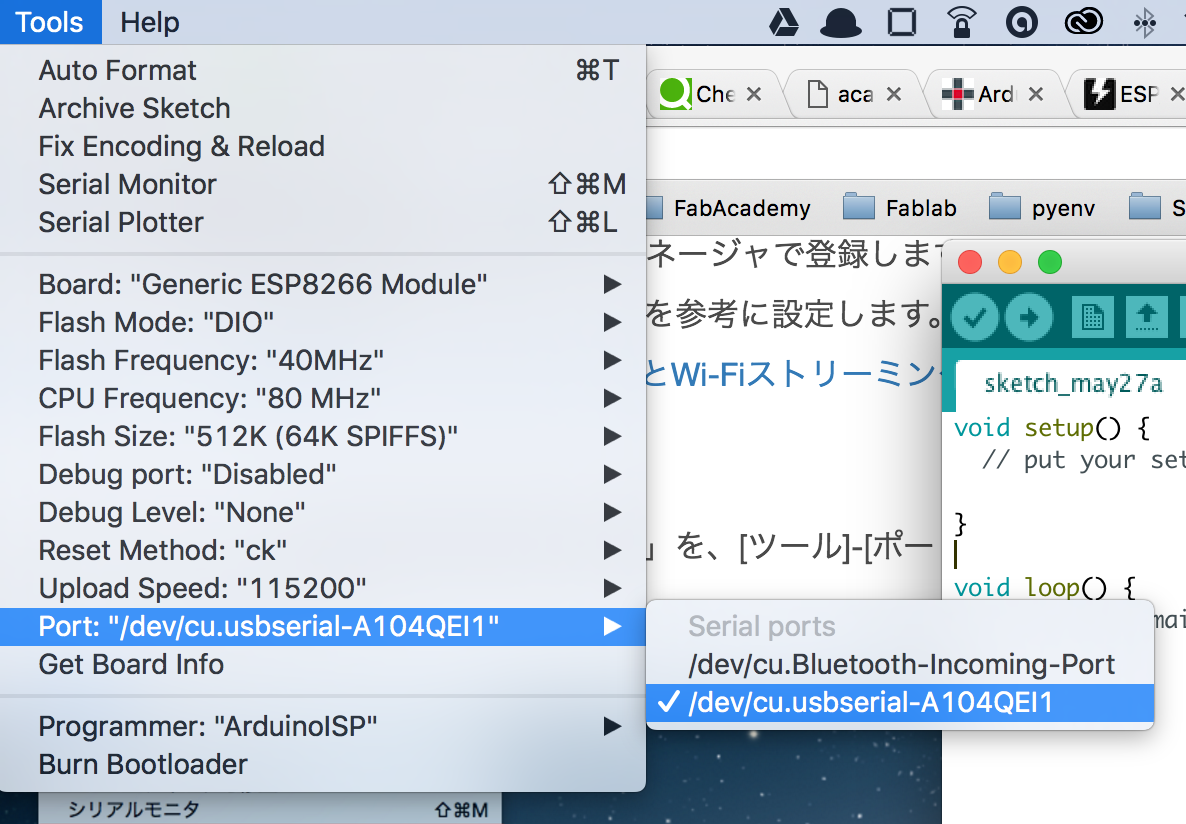Click circular swirl icon in menu bar
The image size is (1186, 824).
pos(1021,22)
